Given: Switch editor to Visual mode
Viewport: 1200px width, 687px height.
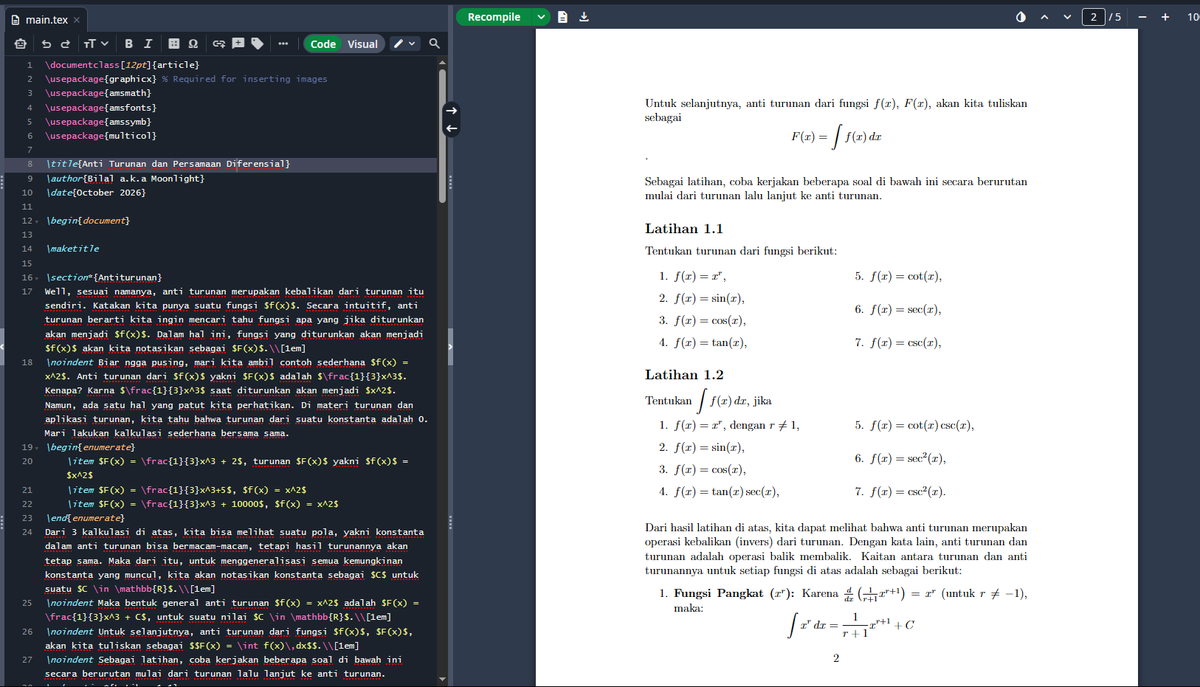Looking at the screenshot, I should point(362,44).
